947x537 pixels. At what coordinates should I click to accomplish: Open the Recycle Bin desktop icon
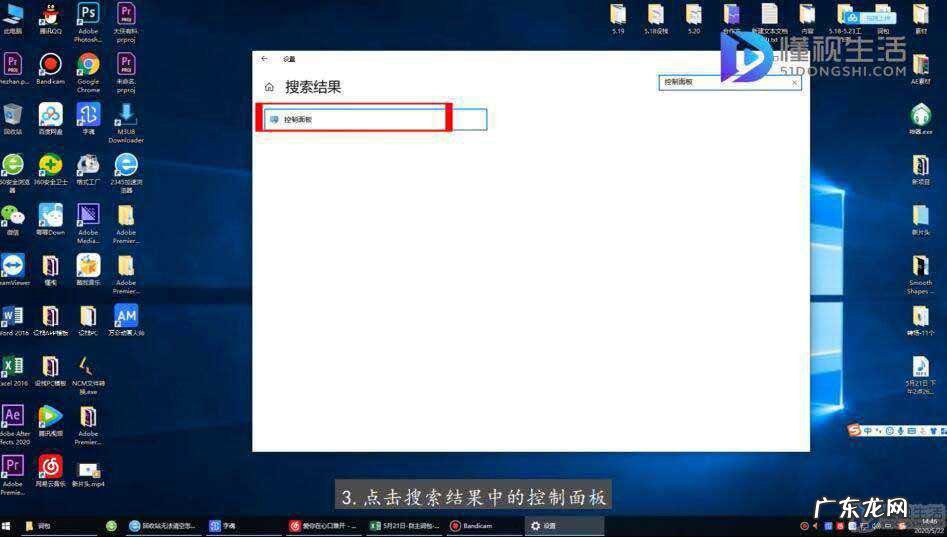coord(13,118)
